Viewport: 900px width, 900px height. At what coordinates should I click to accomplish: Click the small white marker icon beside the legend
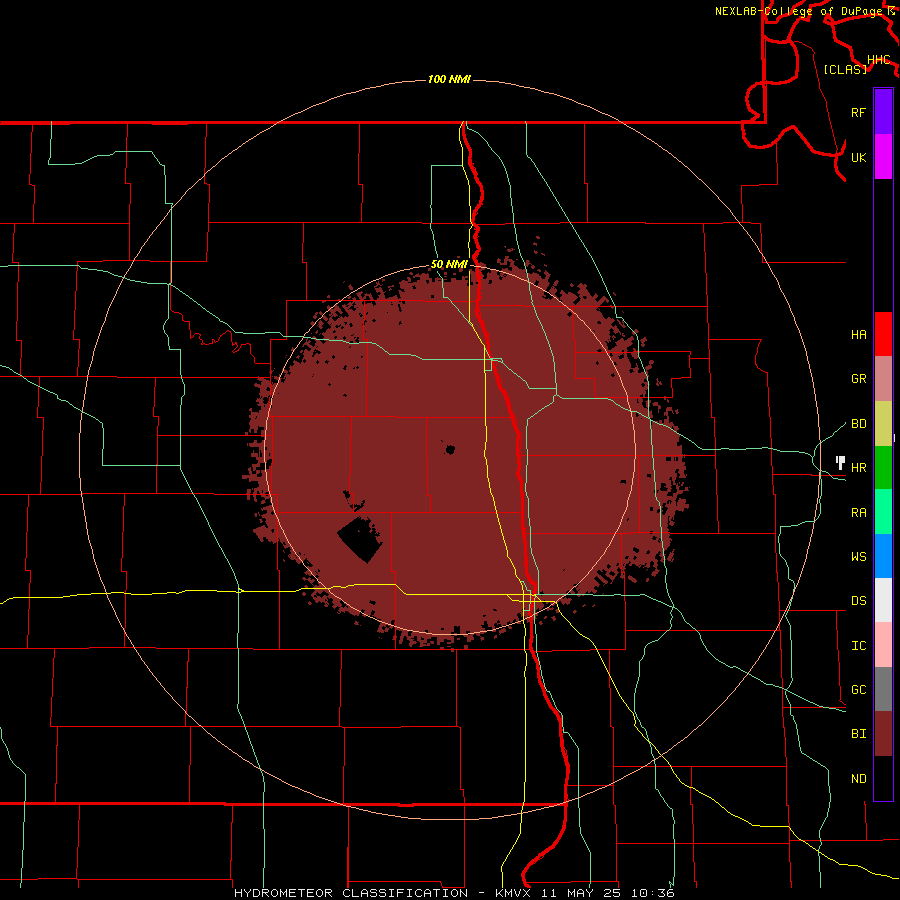pyautogui.click(x=840, y=463)
